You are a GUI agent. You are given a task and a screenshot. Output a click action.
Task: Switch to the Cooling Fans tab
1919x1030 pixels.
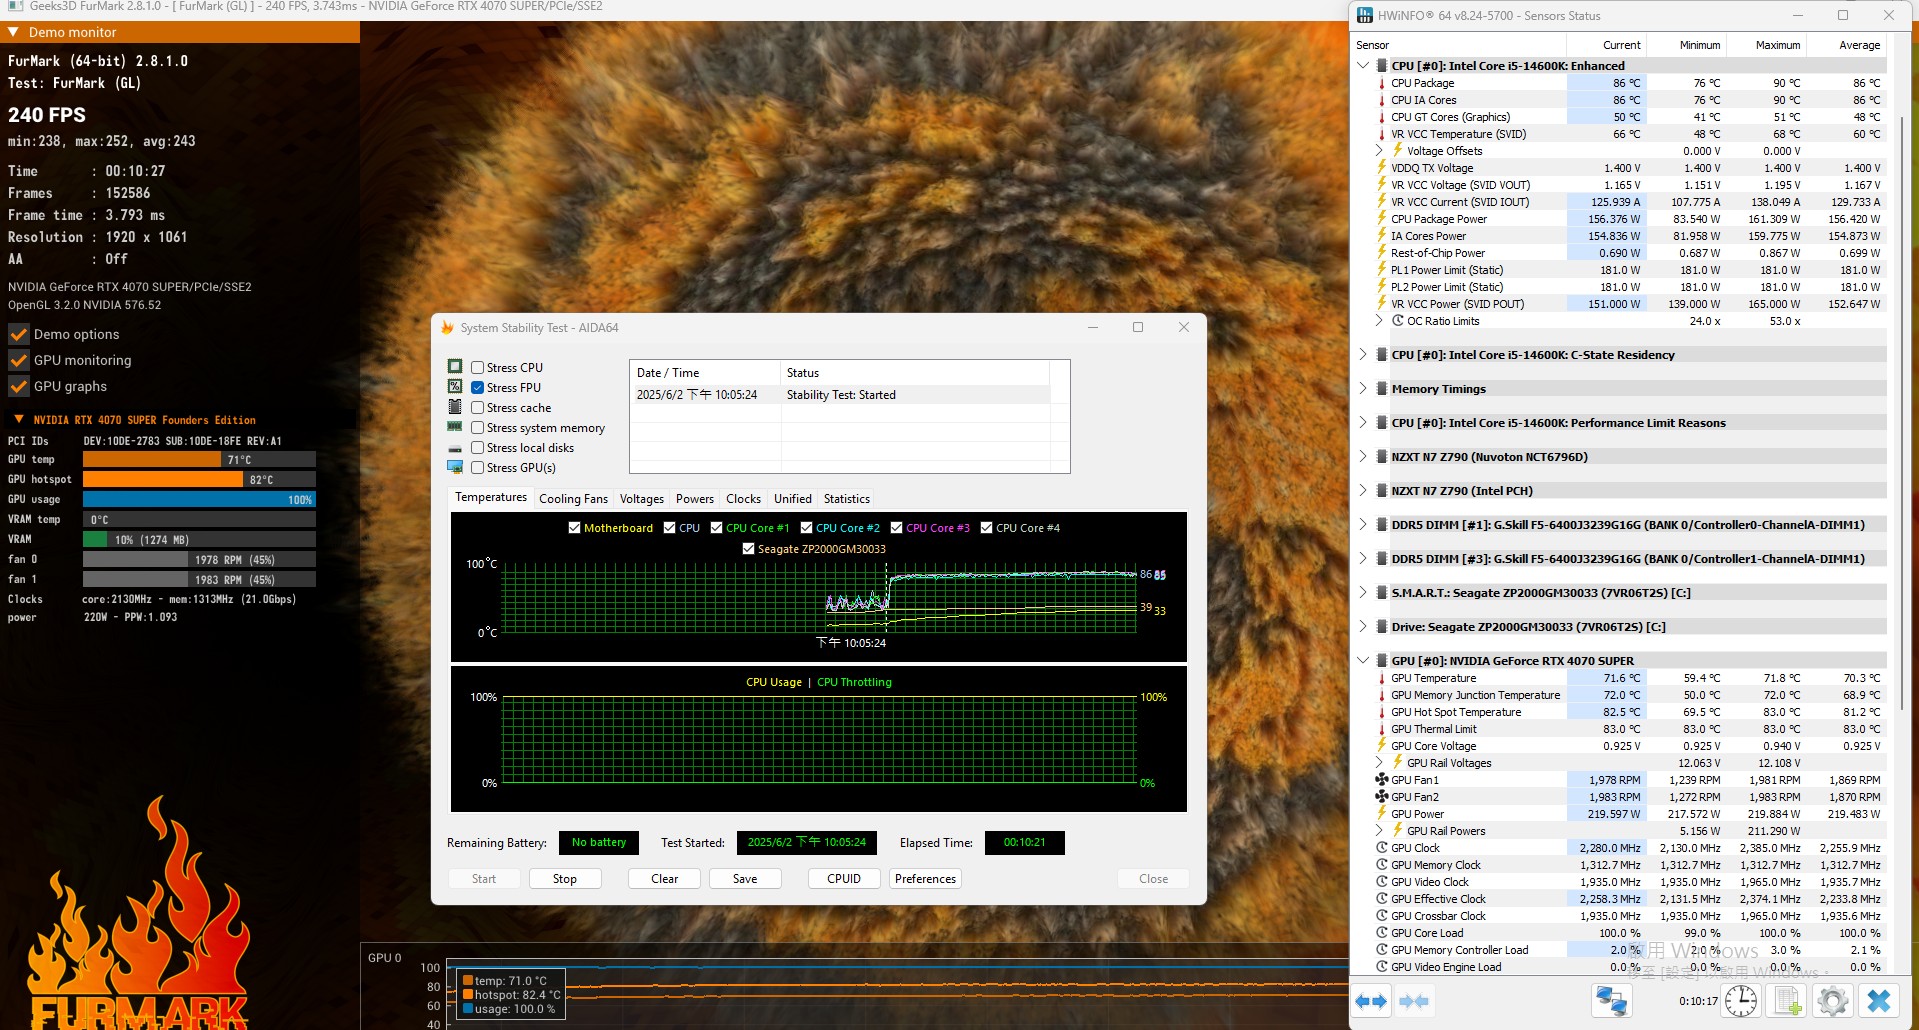573,499
